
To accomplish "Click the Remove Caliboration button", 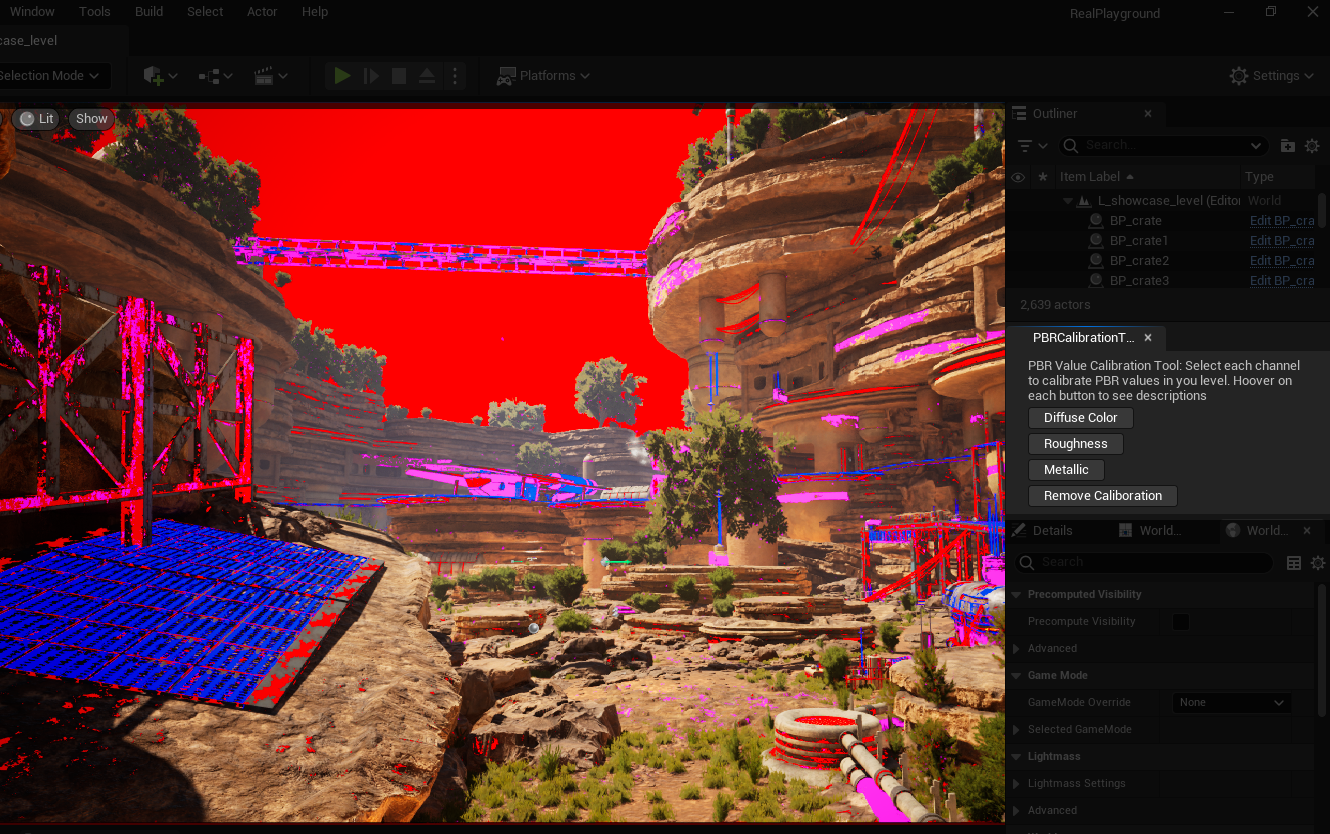I will (x=1103, y=496).
